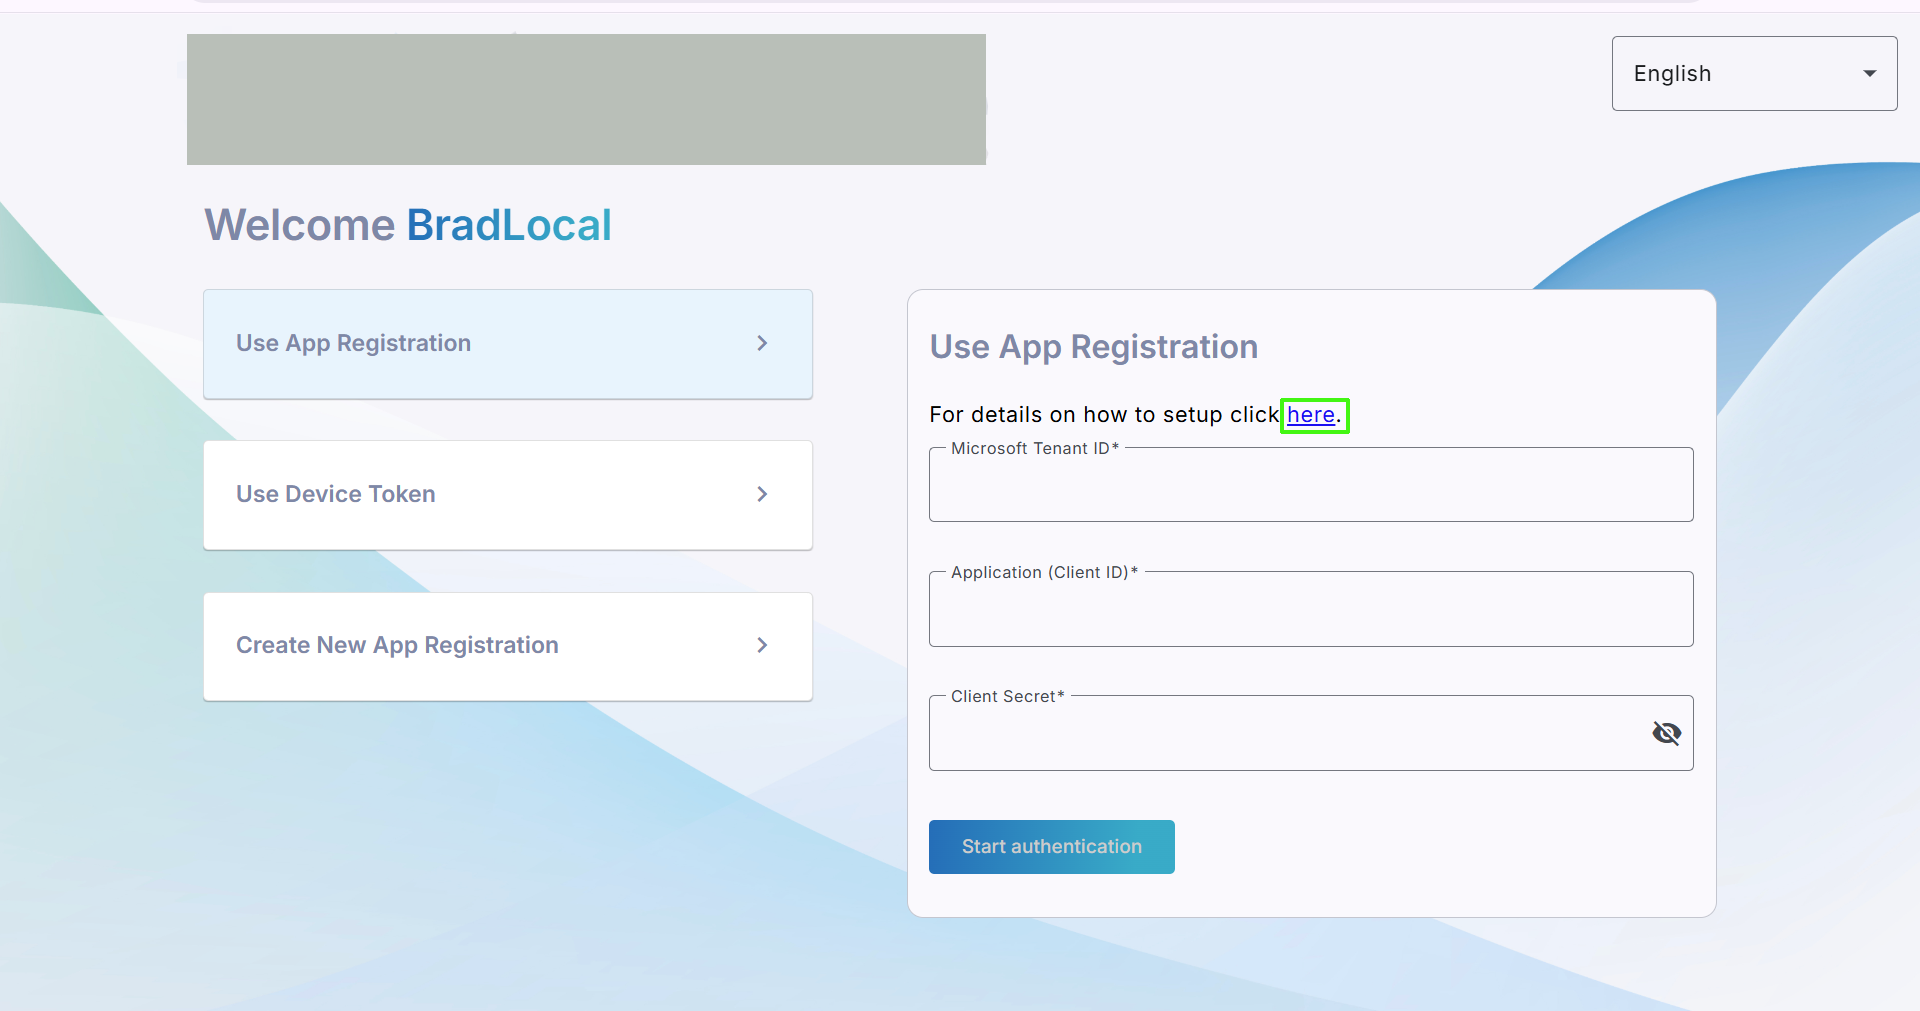1920x1011 pixels.
Task: Click the Microsoft Tenant ID label
Action: [1034, 448]
